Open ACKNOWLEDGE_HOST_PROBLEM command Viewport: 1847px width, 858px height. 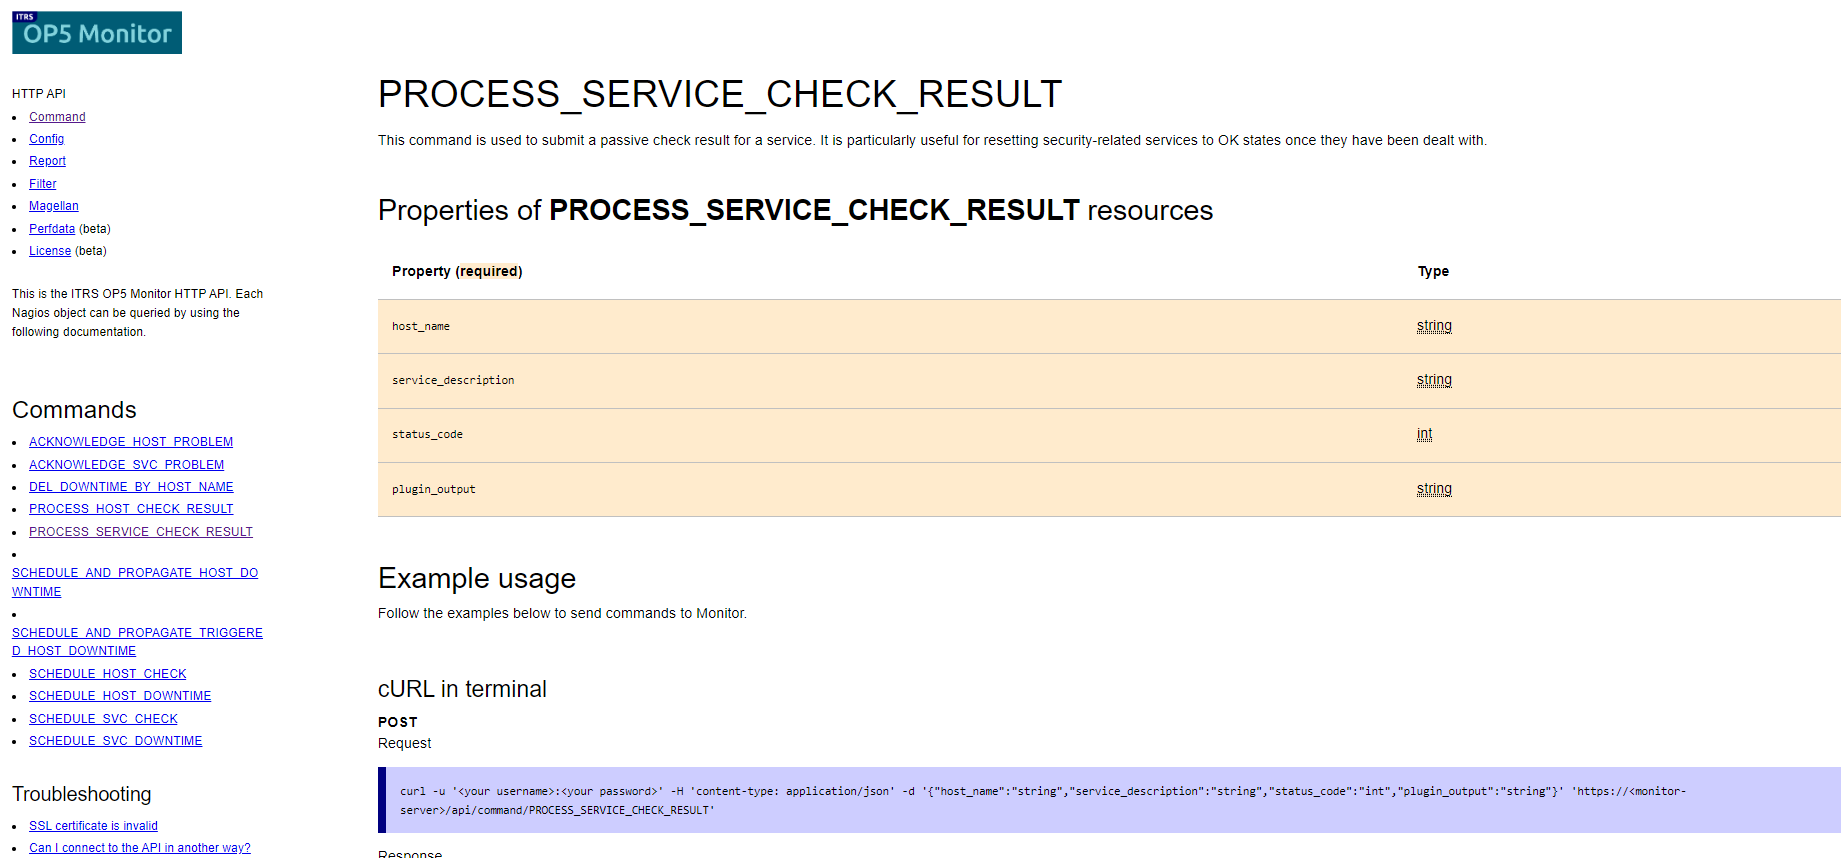(131, 442)
